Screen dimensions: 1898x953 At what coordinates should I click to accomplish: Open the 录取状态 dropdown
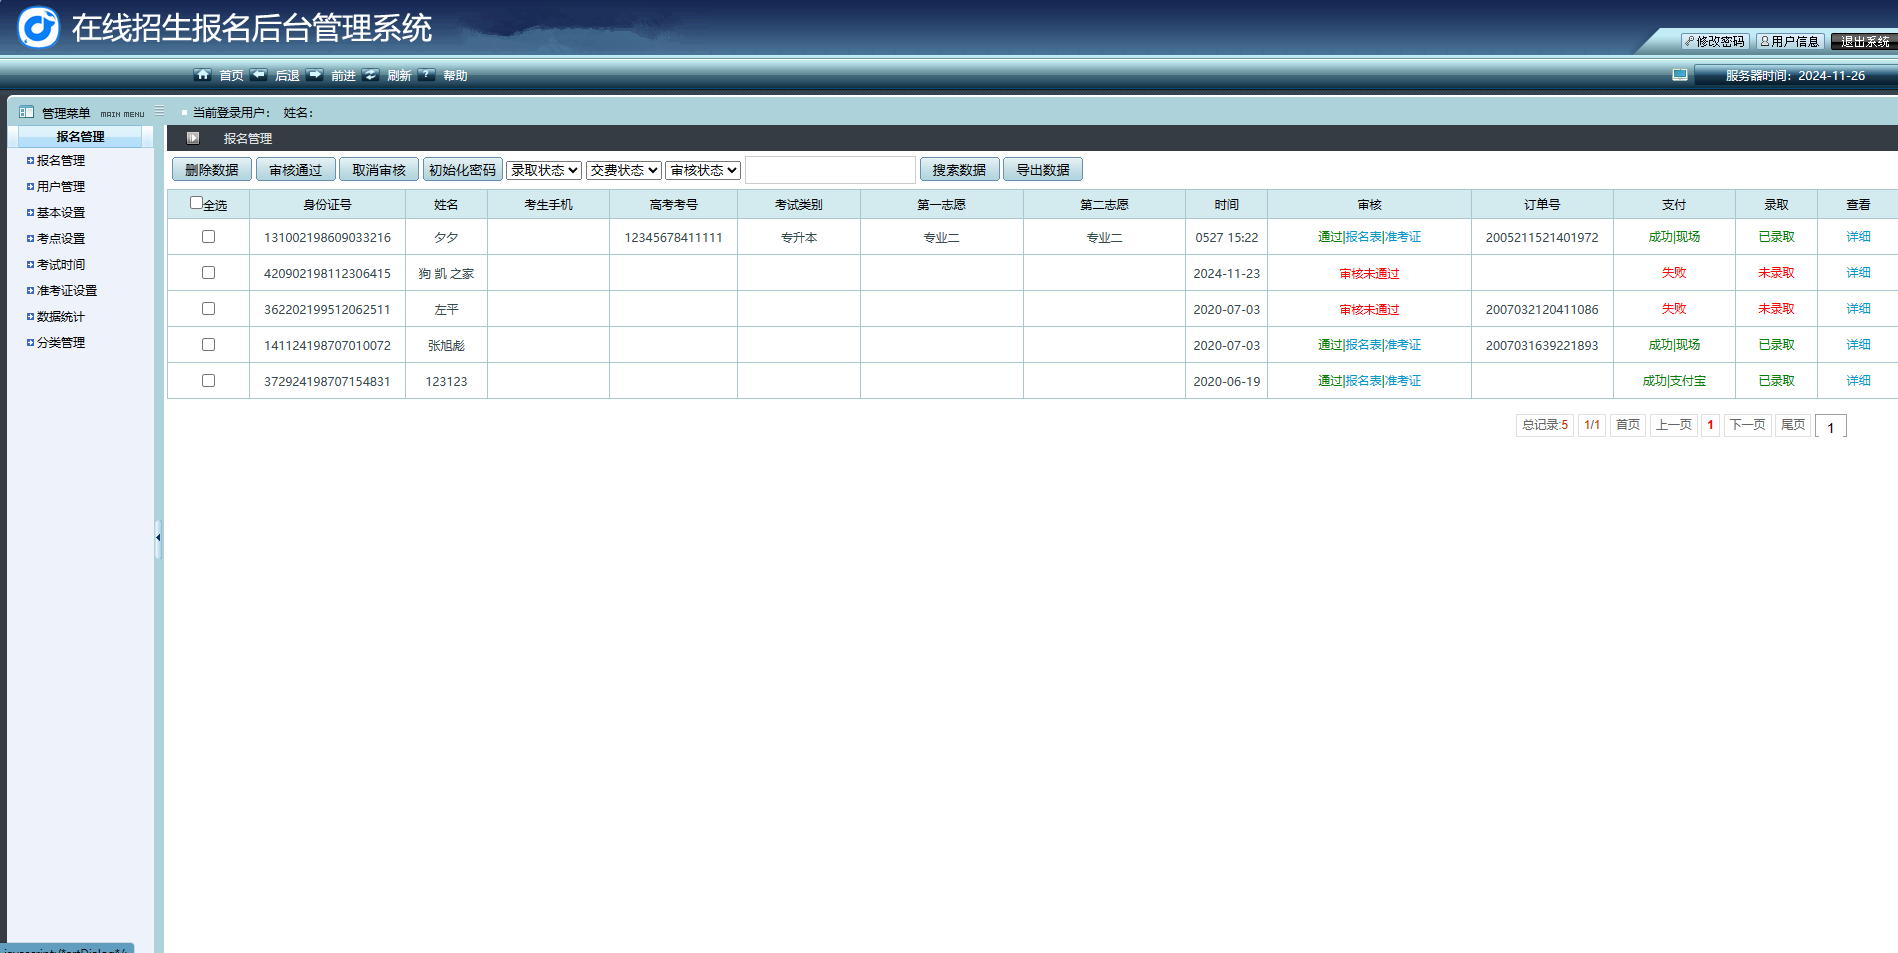[544, 170]
